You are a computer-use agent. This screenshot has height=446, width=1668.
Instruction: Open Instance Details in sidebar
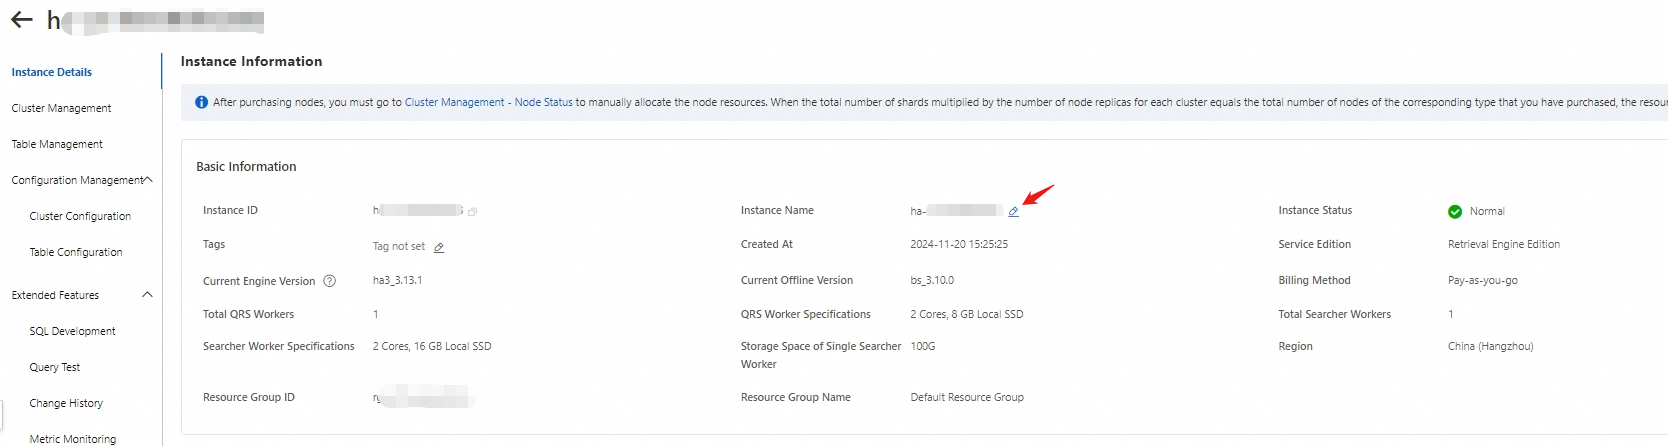[52, 72]
